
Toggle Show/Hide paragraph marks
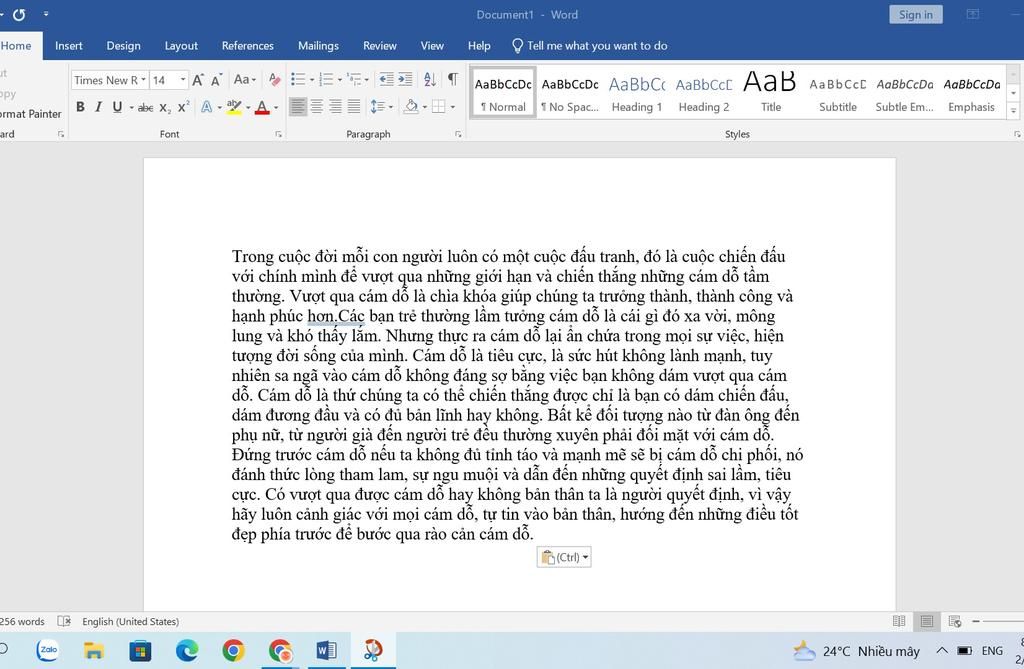453,80
